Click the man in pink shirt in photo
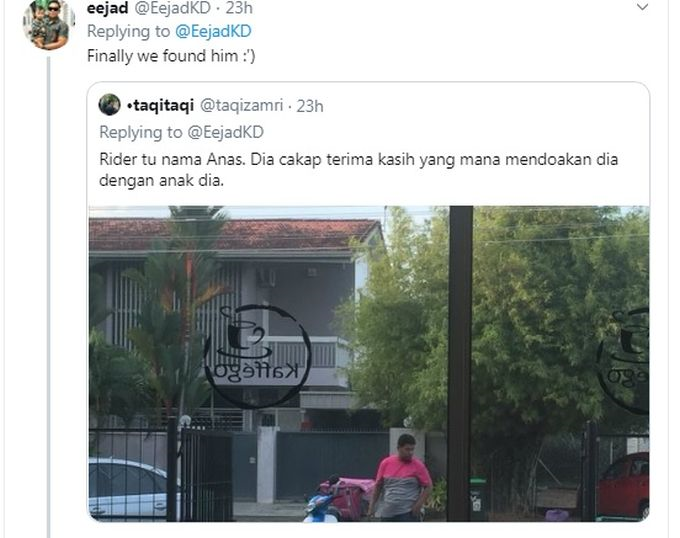Image resolution: width=680 pixels, height=538 pixels. click(401, 477)
